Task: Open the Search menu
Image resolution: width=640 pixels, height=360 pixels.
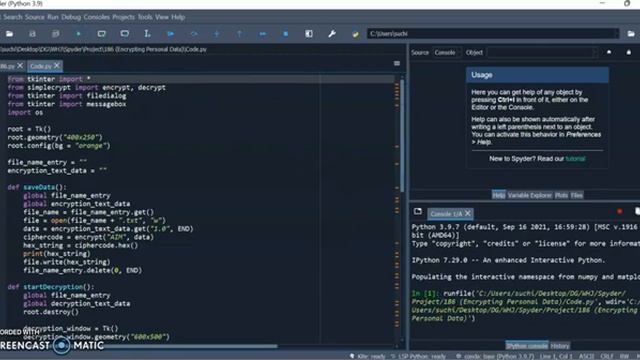Action: [x=13, y=17]
